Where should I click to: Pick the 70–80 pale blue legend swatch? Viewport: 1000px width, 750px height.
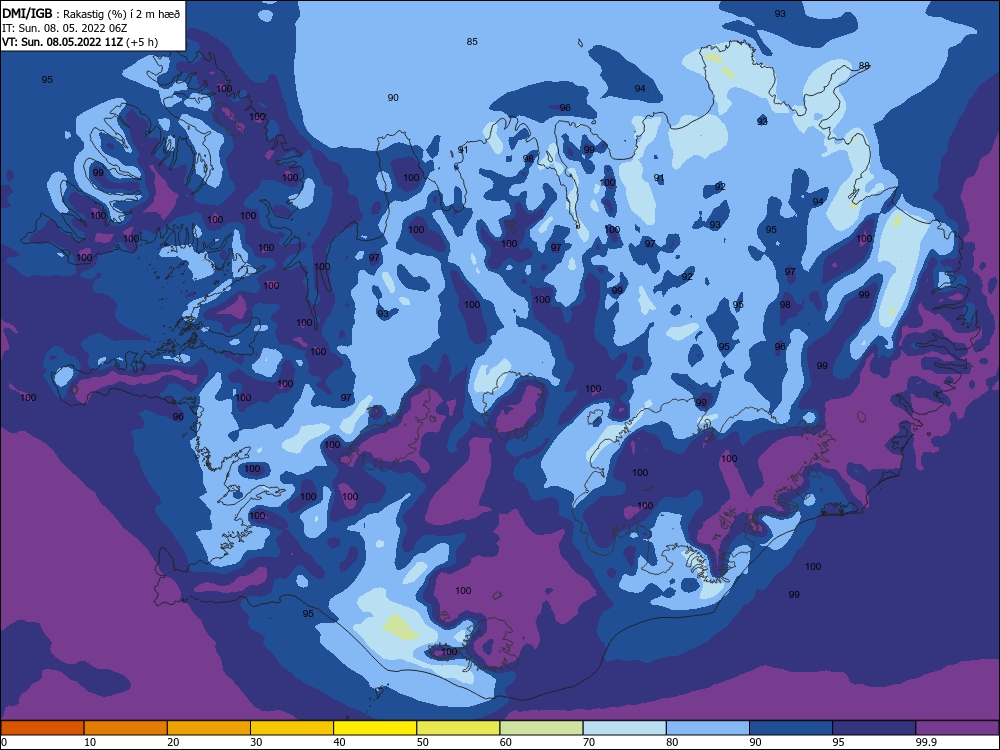[624, 728]
